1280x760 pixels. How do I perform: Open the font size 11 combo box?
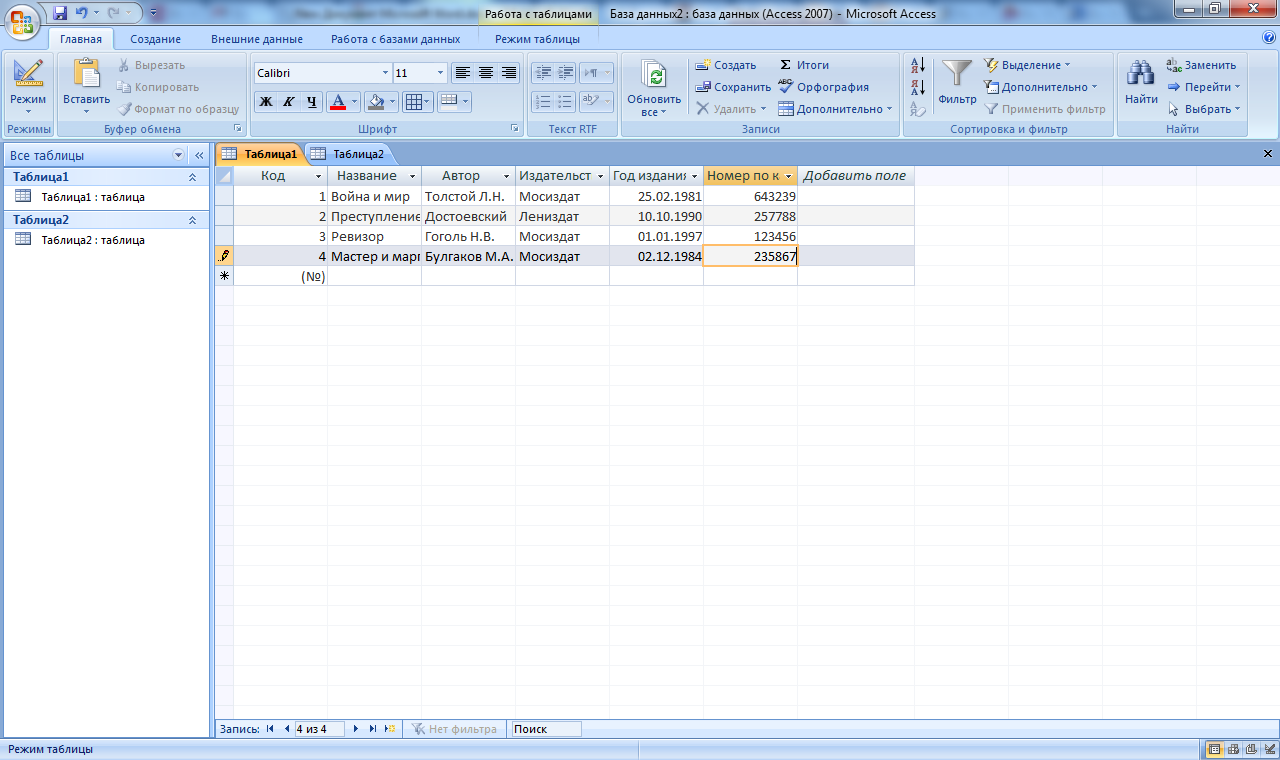420,73
